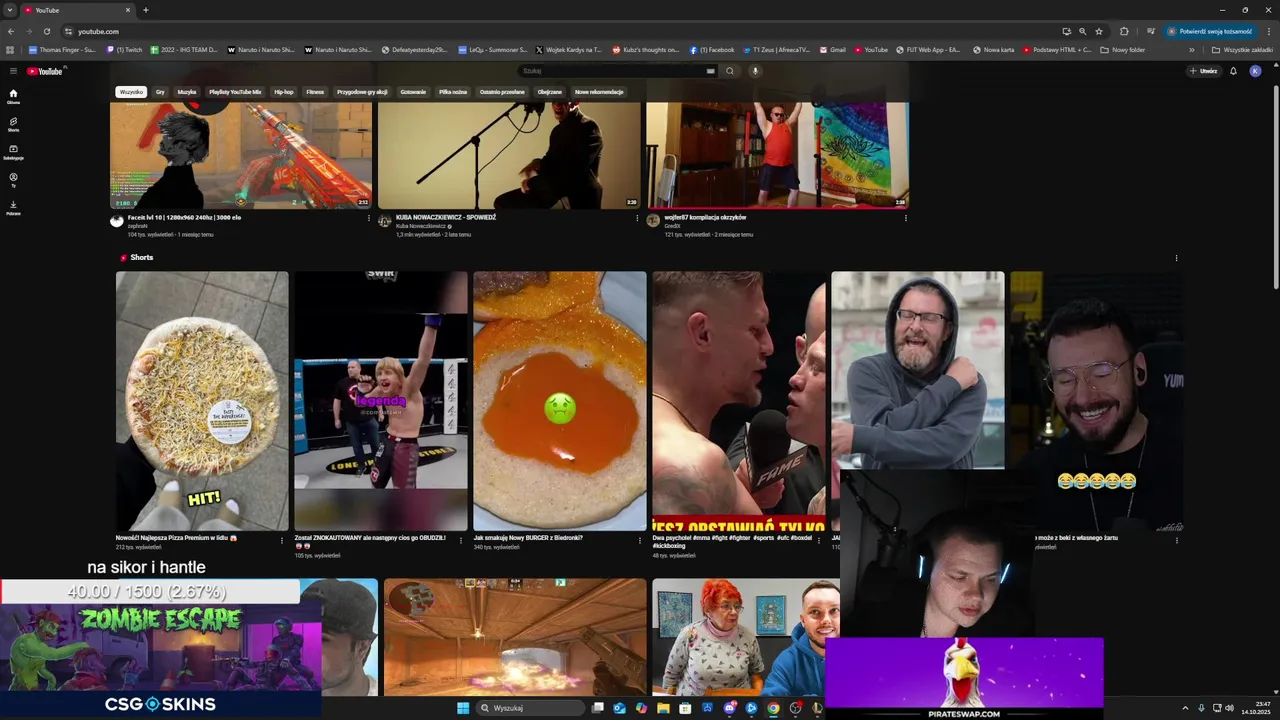
Task: Open Subskrypcje in the left sidebar
Action: click(13, 152)
